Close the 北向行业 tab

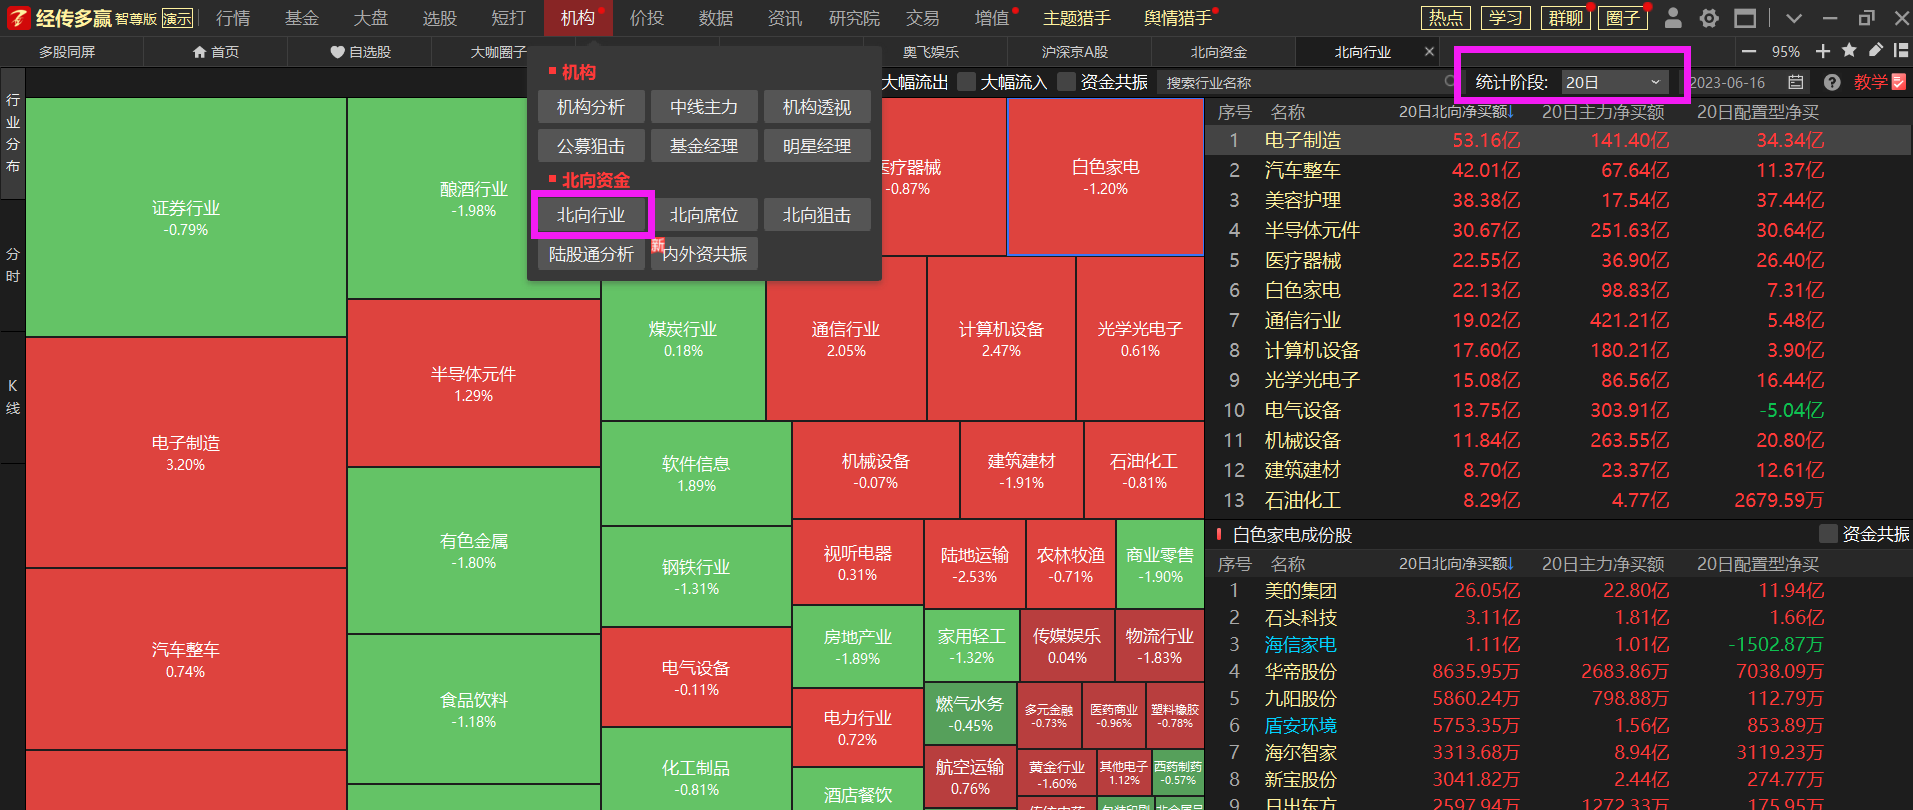pyautogui.click(x=1429, y=52)
